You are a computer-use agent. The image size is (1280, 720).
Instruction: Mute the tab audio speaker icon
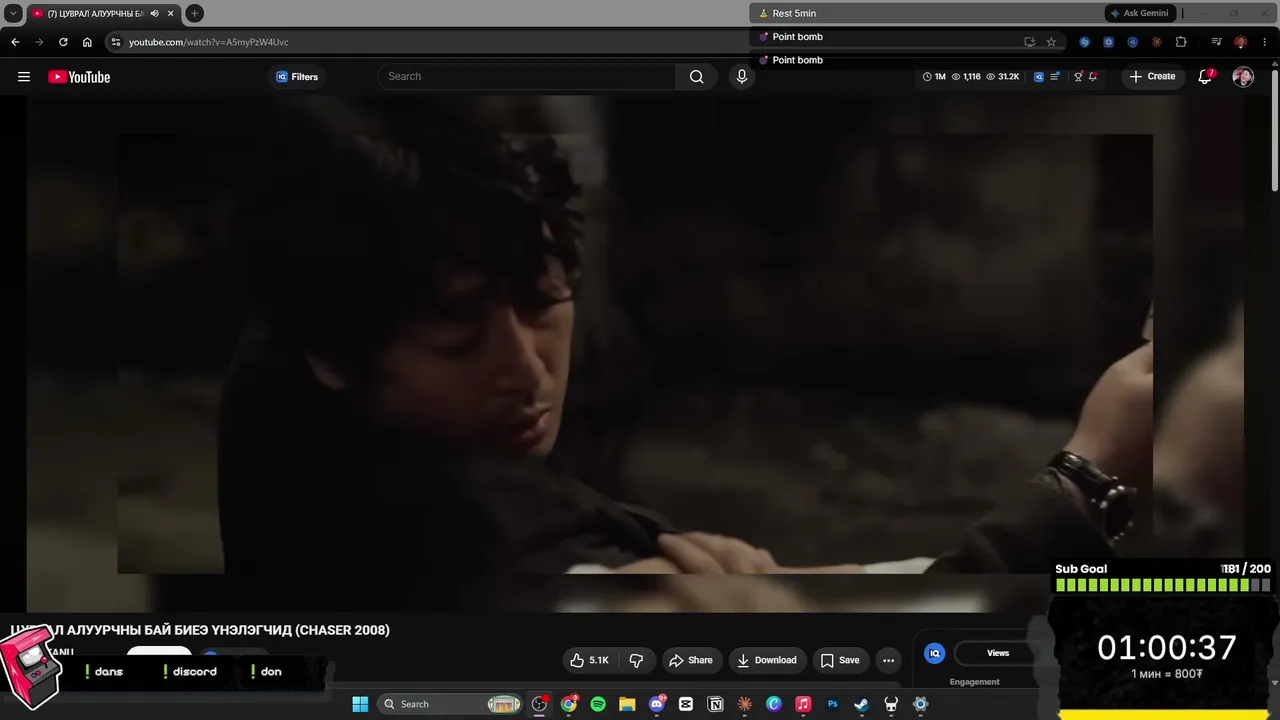(x=154, y=14)
